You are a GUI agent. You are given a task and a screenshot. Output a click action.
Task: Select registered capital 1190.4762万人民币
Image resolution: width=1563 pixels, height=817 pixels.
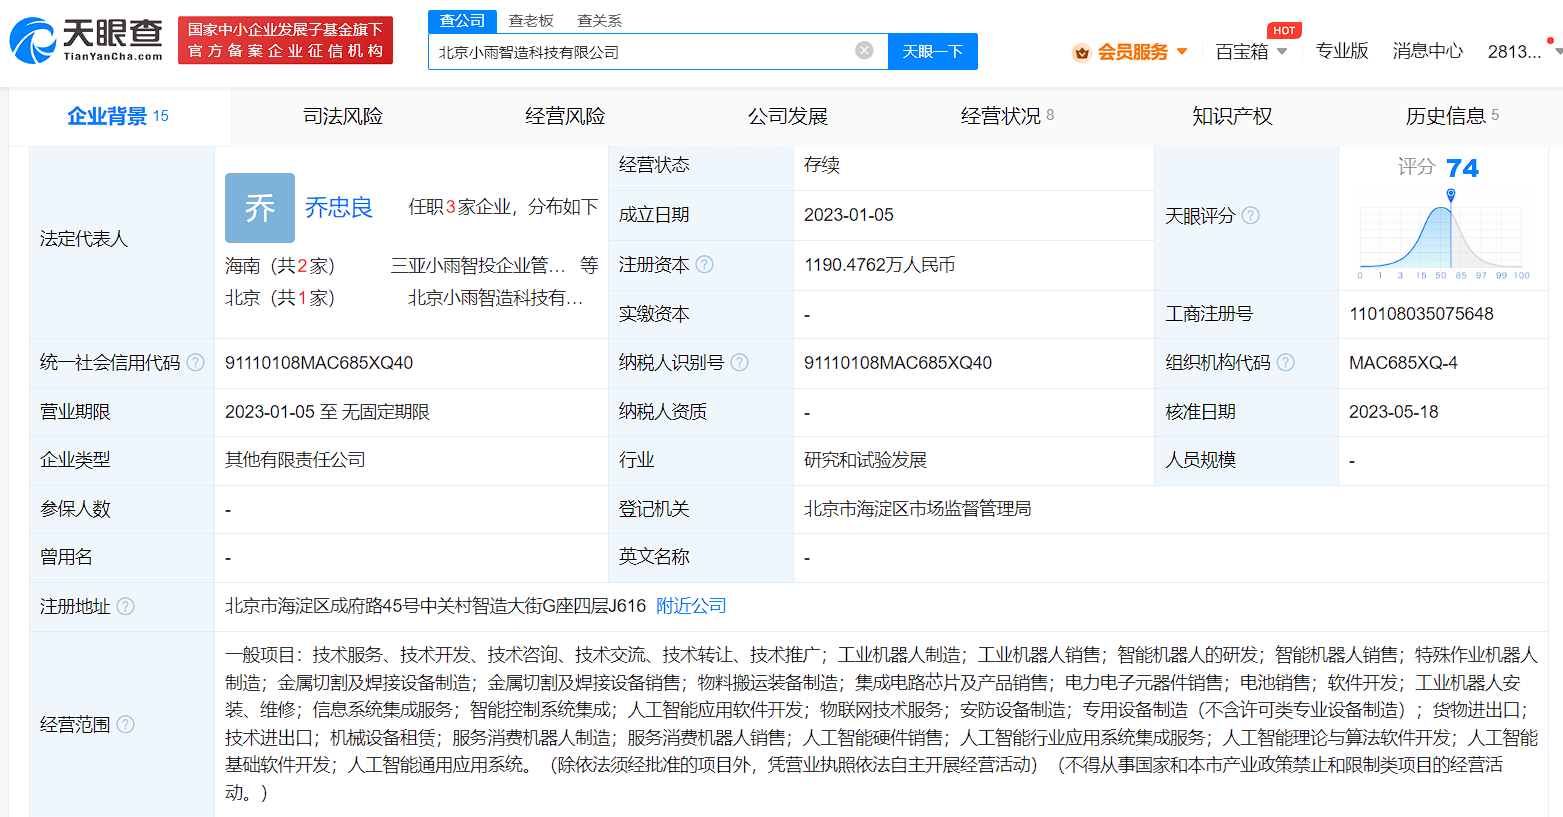point(879,265)
